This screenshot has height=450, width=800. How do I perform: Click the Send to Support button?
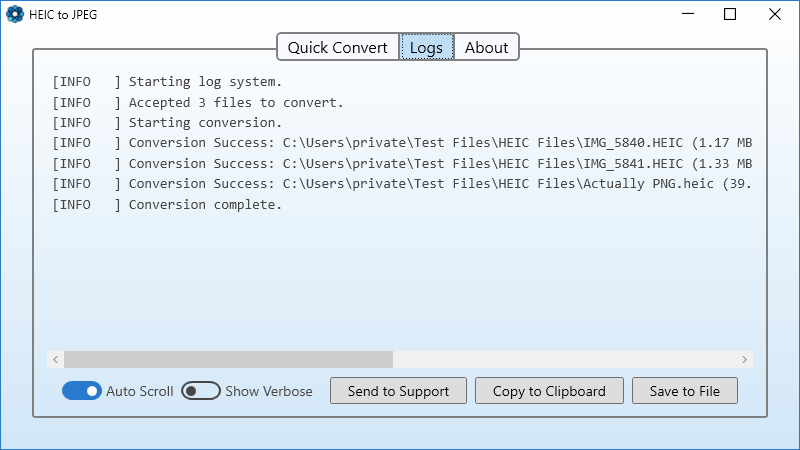coord(398,391)
